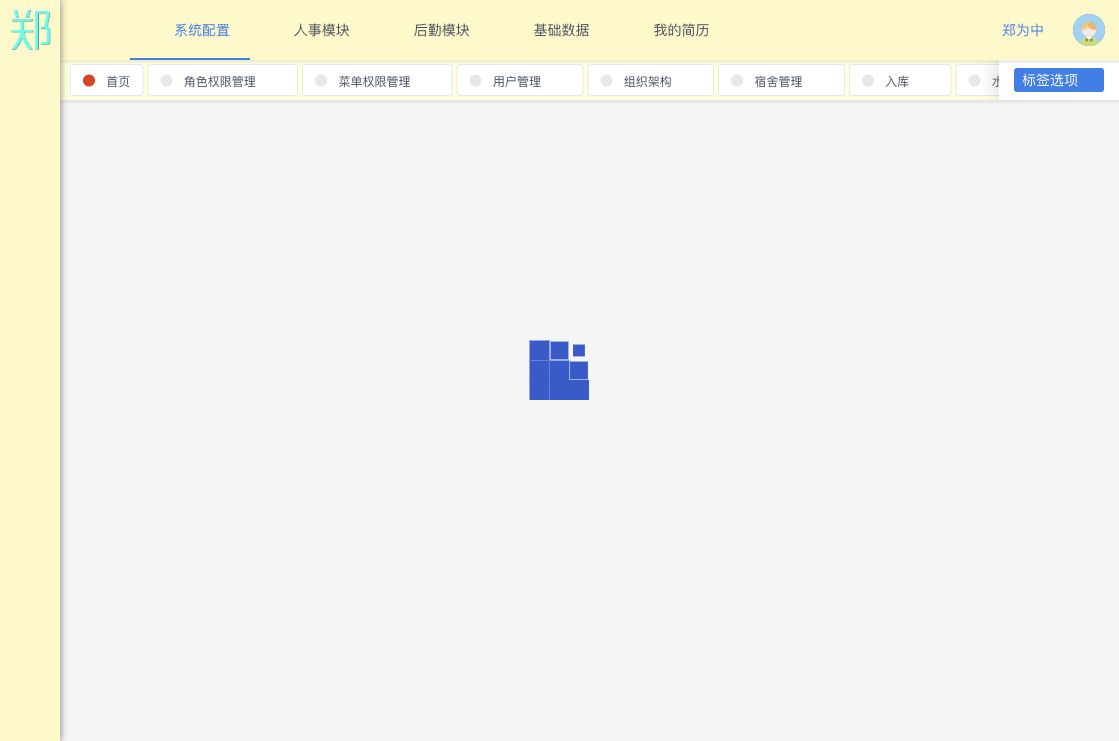Open the user avatar icon
This screenshot has height=741, width=1119.
[x=1088, y=30]
